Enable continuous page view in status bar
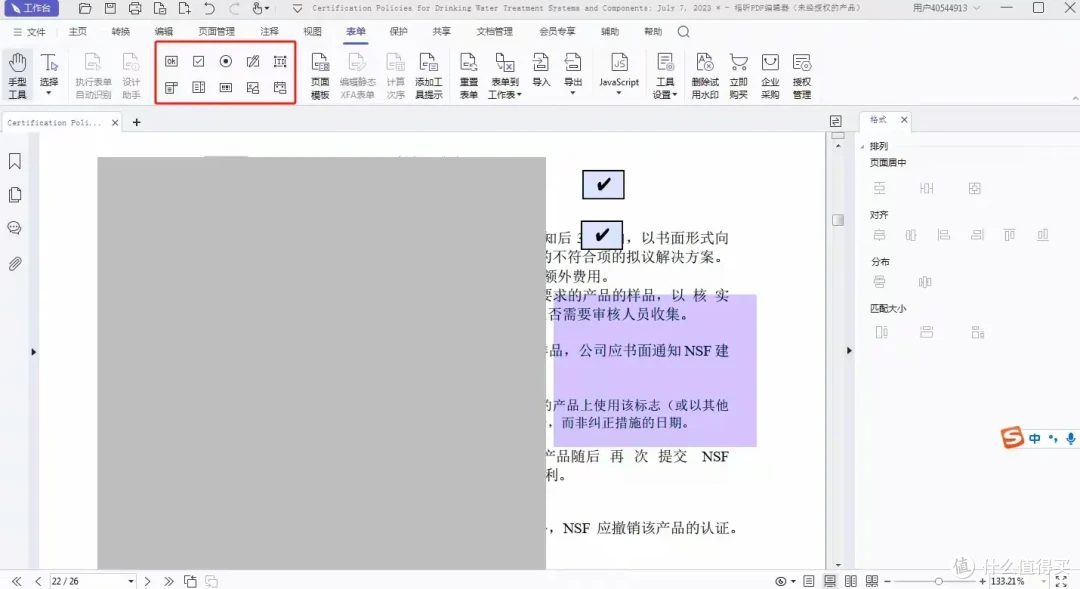Viewport: 1080px width, 589px height. [x=830, y=581]
